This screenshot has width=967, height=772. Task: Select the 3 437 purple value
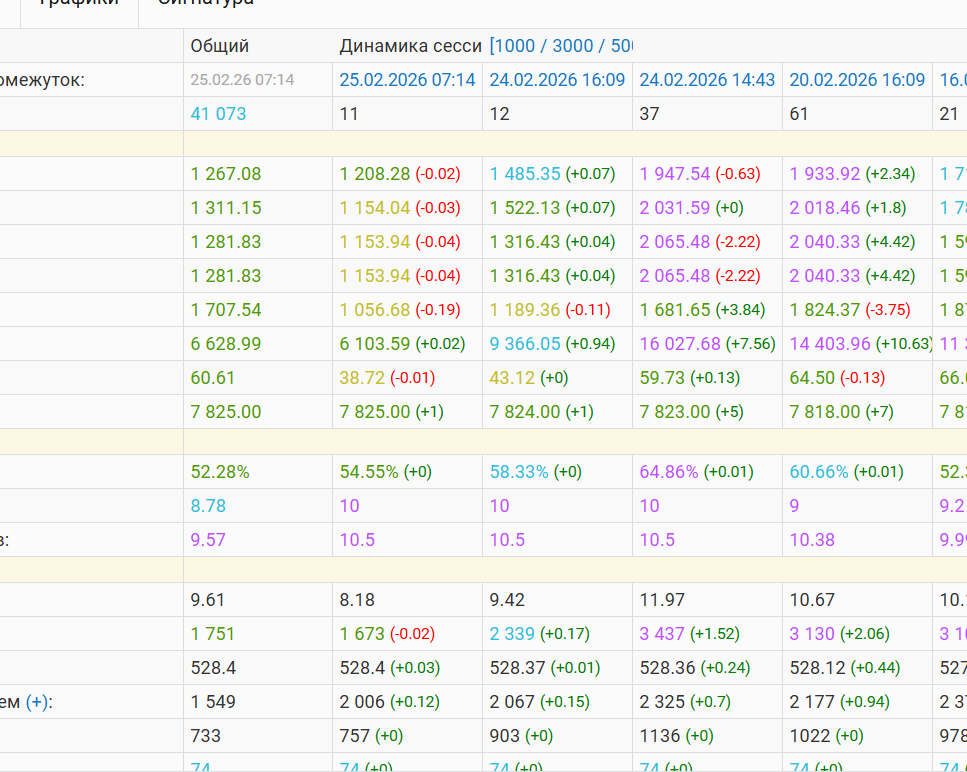click(662, 634)
